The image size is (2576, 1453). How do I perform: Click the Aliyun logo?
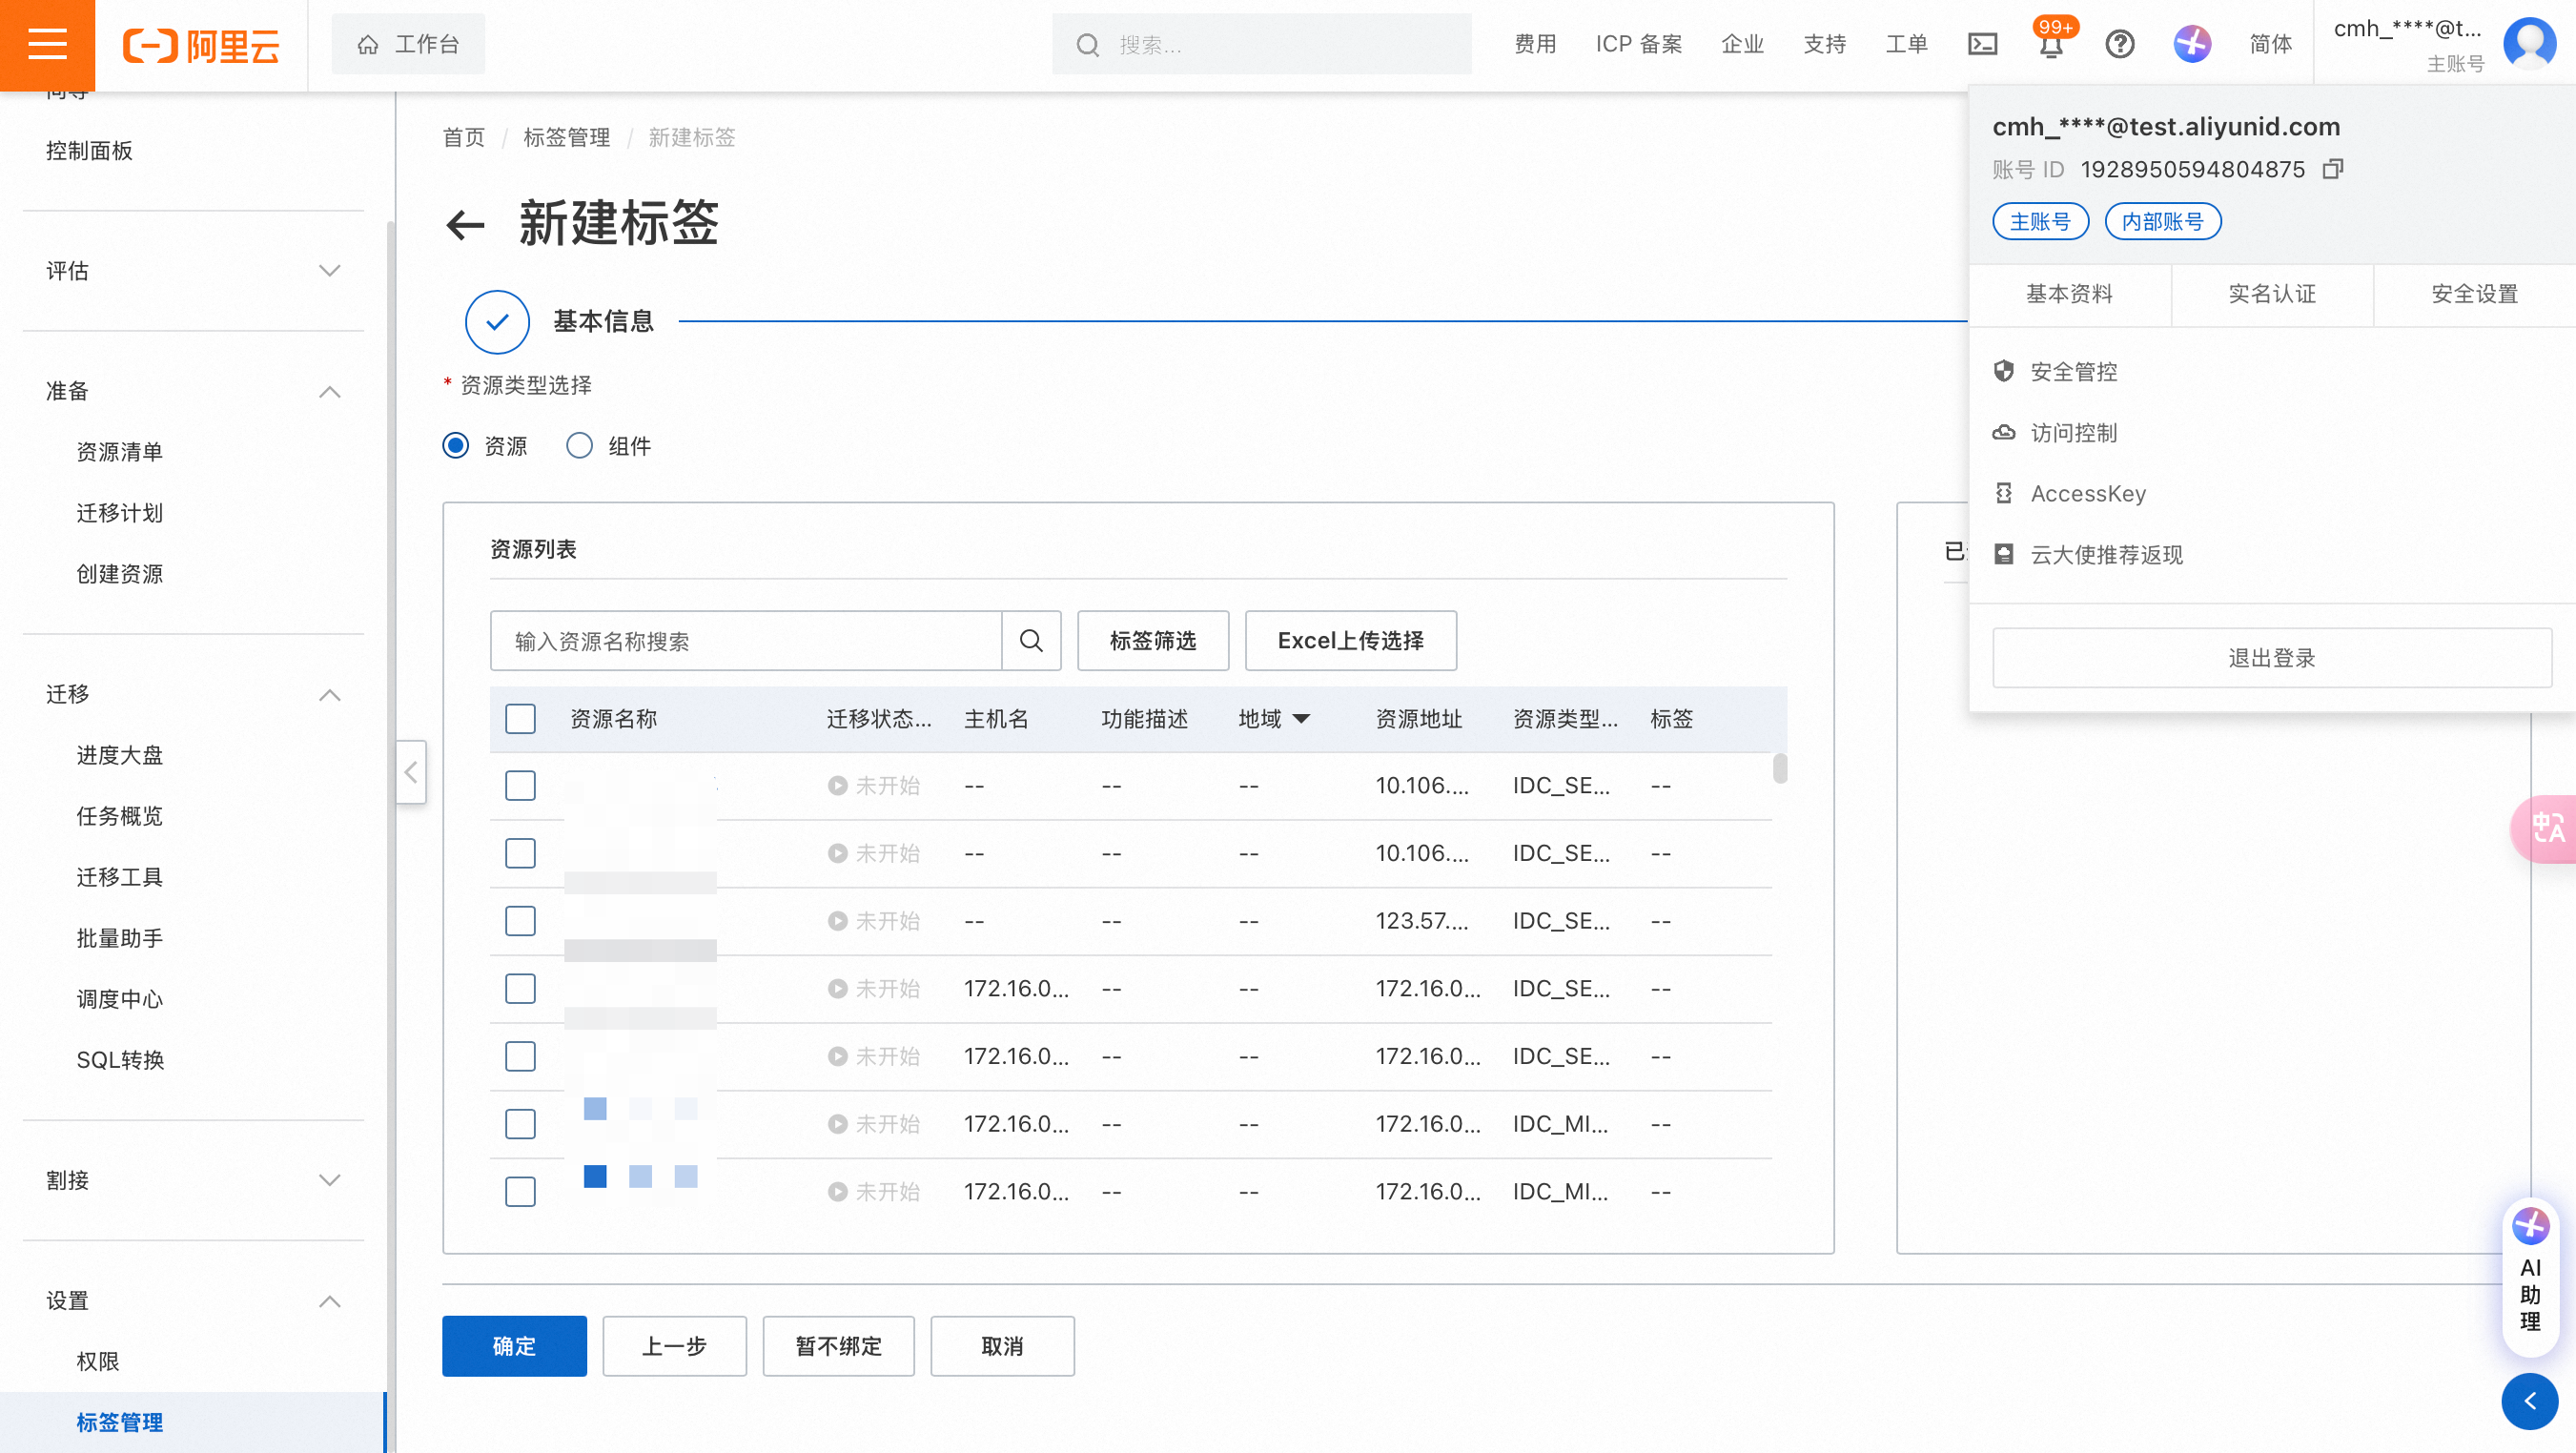[201, 45]
